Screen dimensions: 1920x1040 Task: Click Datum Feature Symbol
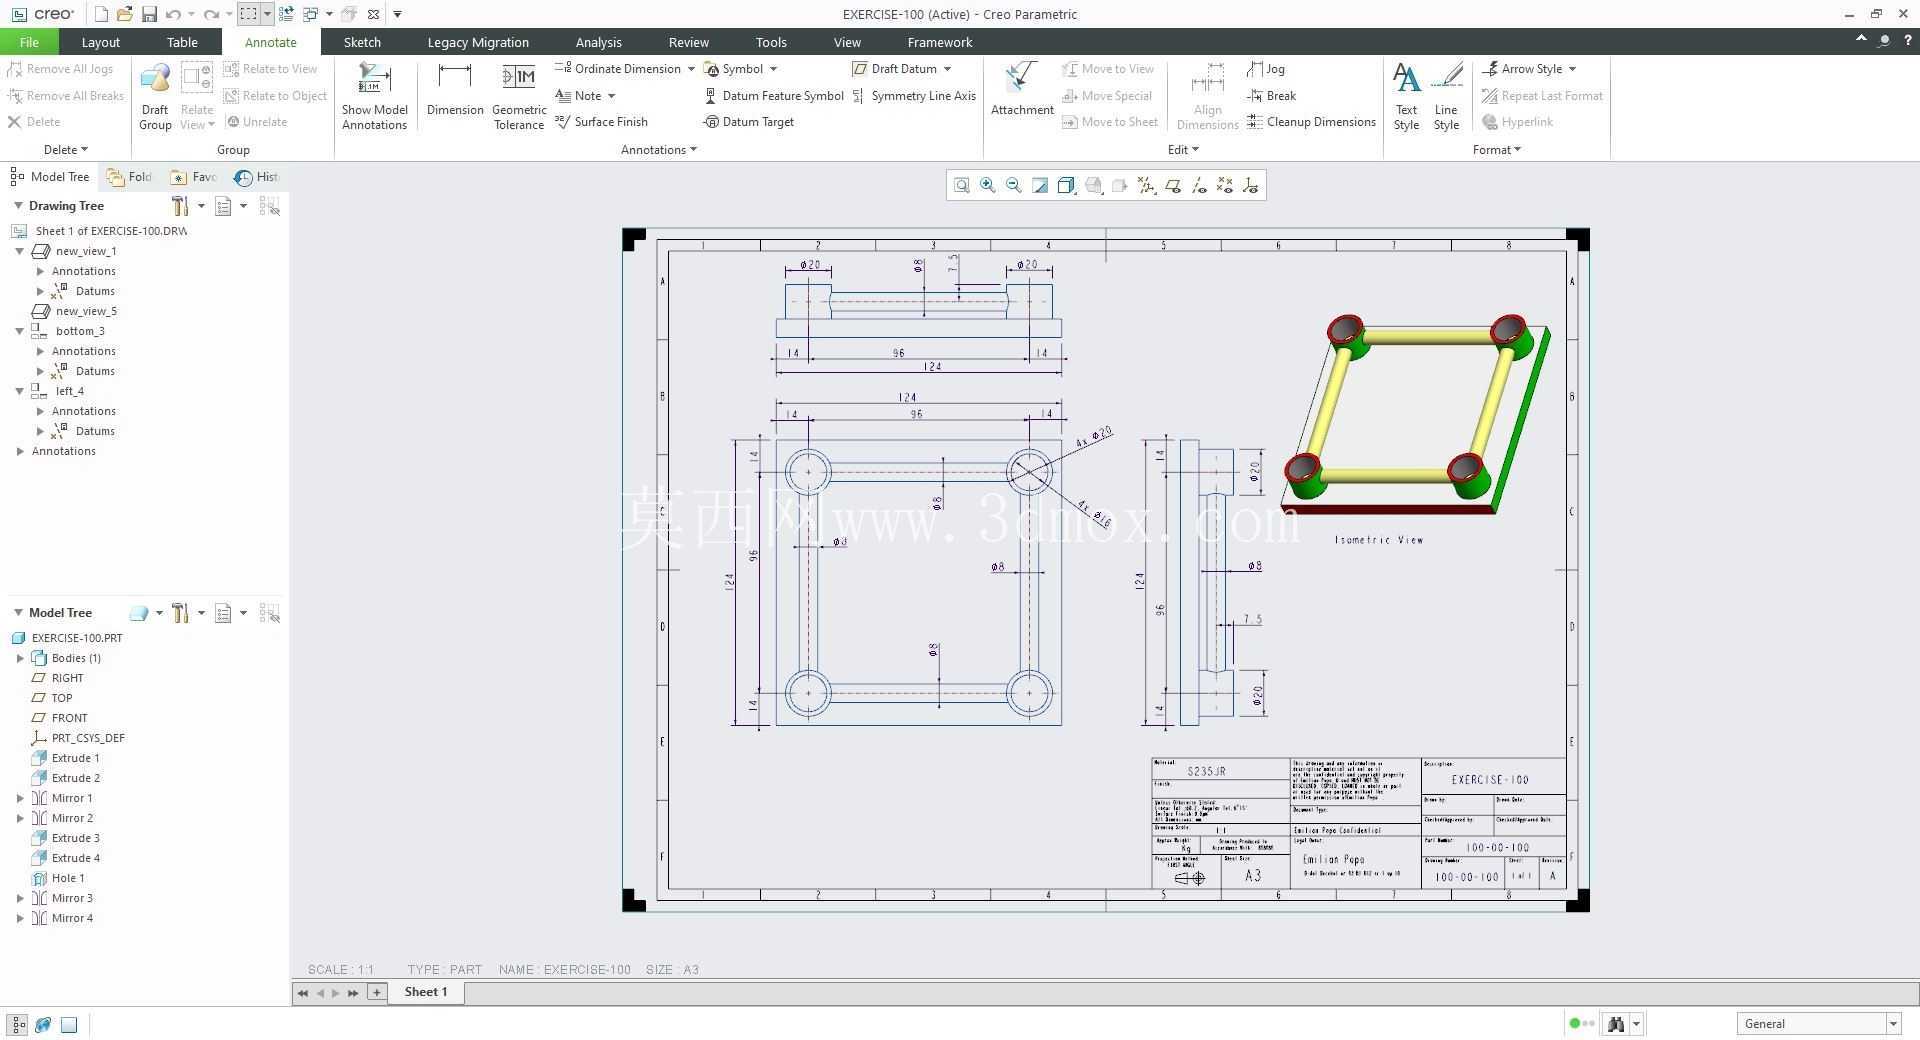click(x=774, y=96)
